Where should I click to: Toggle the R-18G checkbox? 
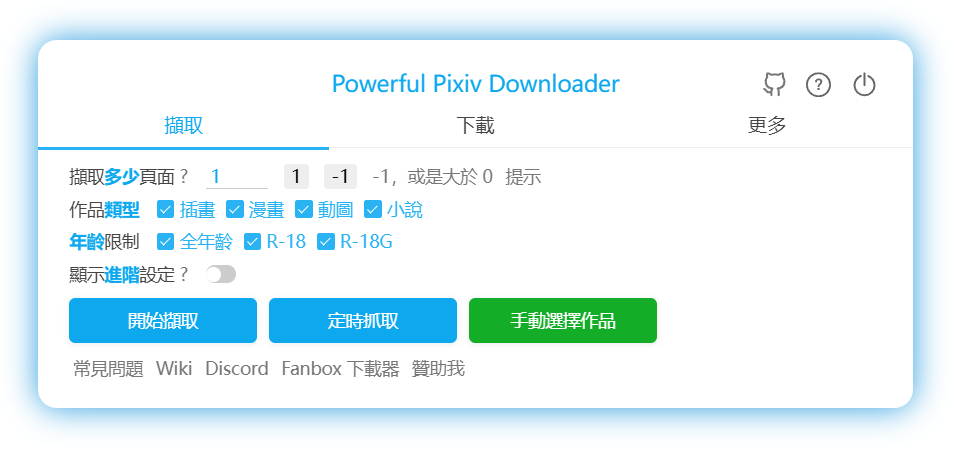click(x=326, y=242)
